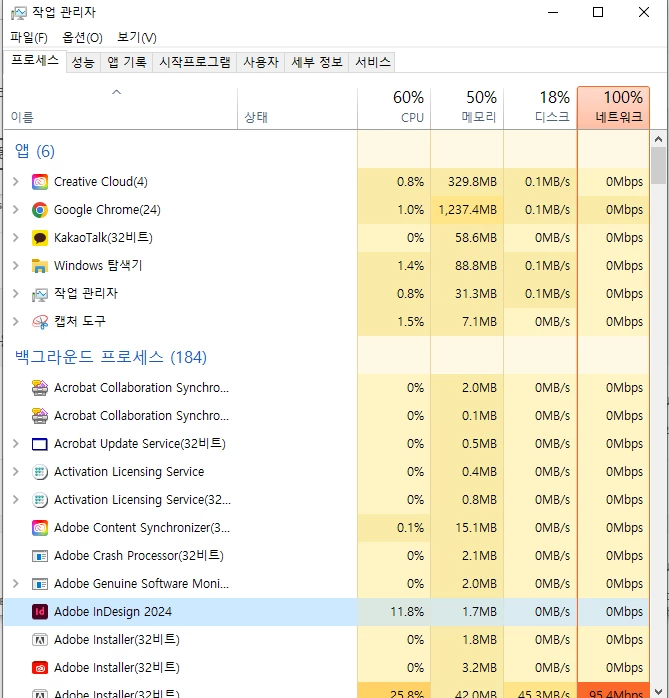Viewport: 669px width, 698px height.
Task: Click the Acrobat Update Service icon
Action: pos(40,444)
